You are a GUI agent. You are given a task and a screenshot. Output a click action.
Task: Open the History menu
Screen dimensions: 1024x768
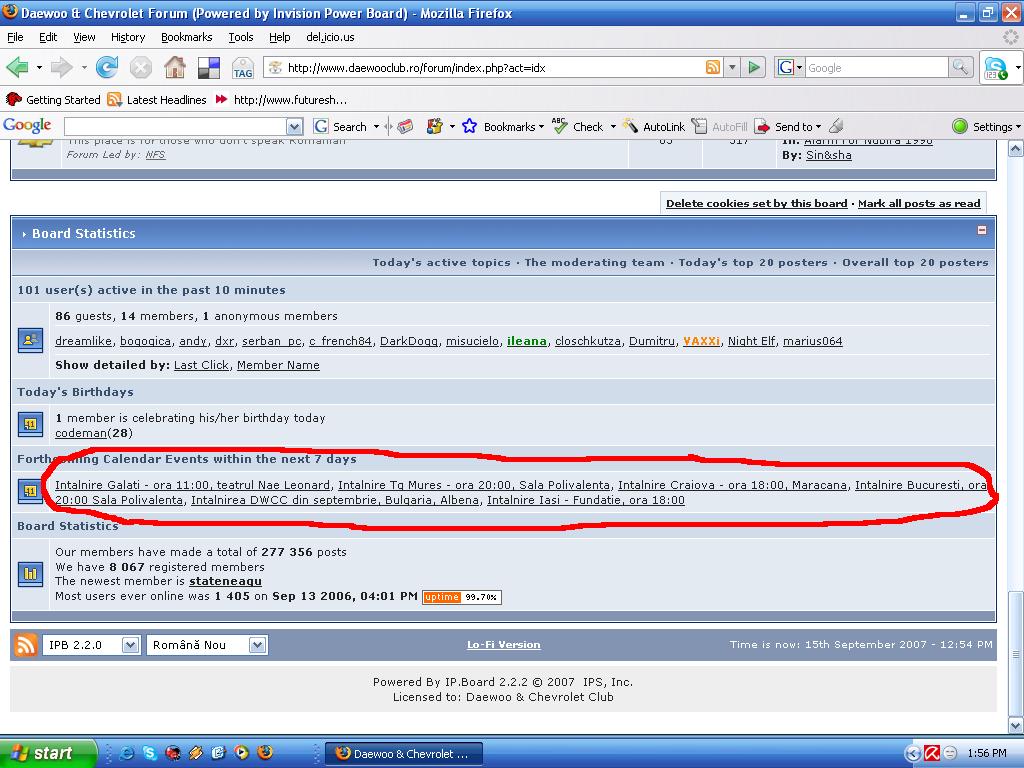[128, 37]
